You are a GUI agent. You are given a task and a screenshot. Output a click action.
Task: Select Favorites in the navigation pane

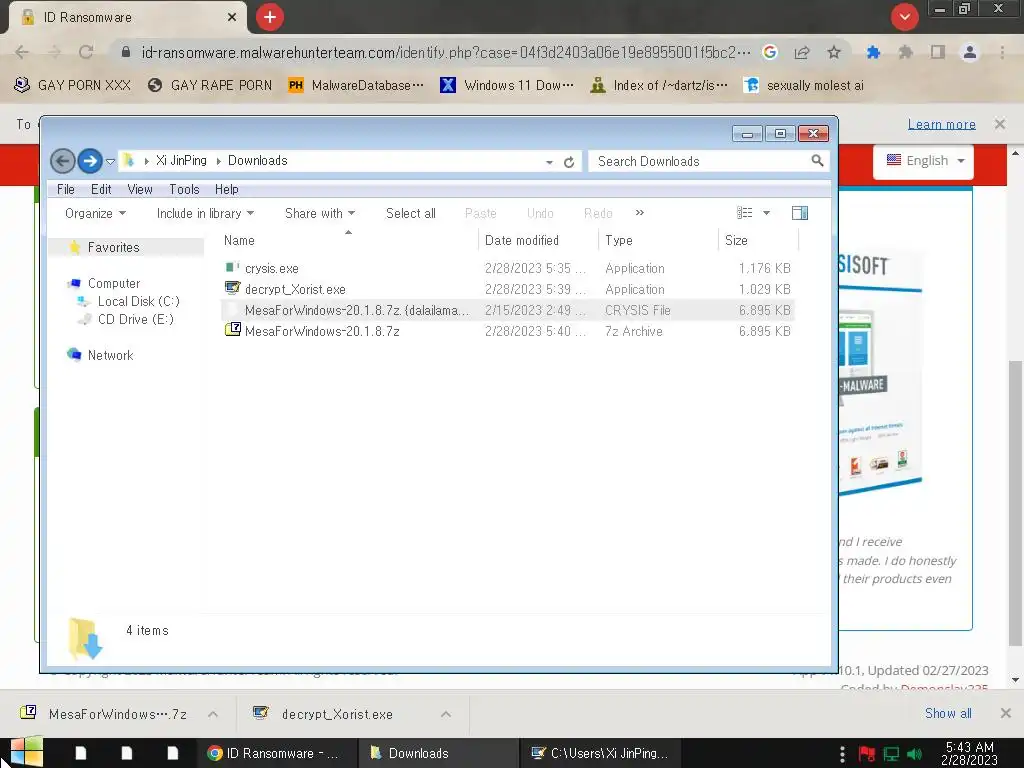114,248
